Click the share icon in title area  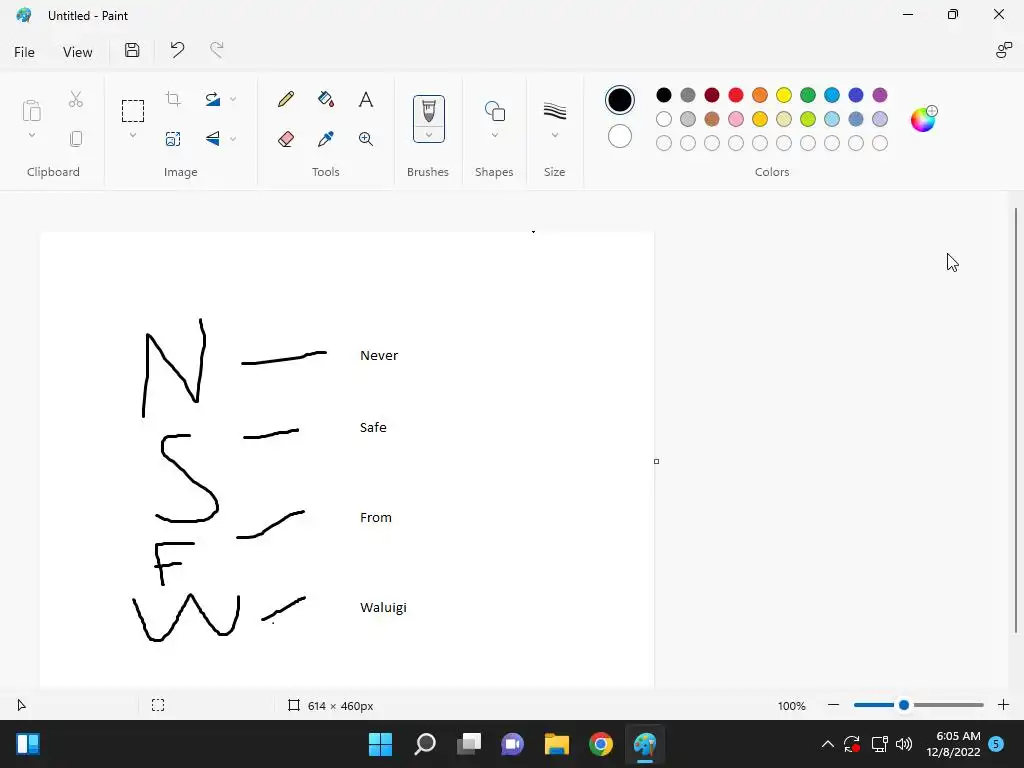[x=1003, y=50]
